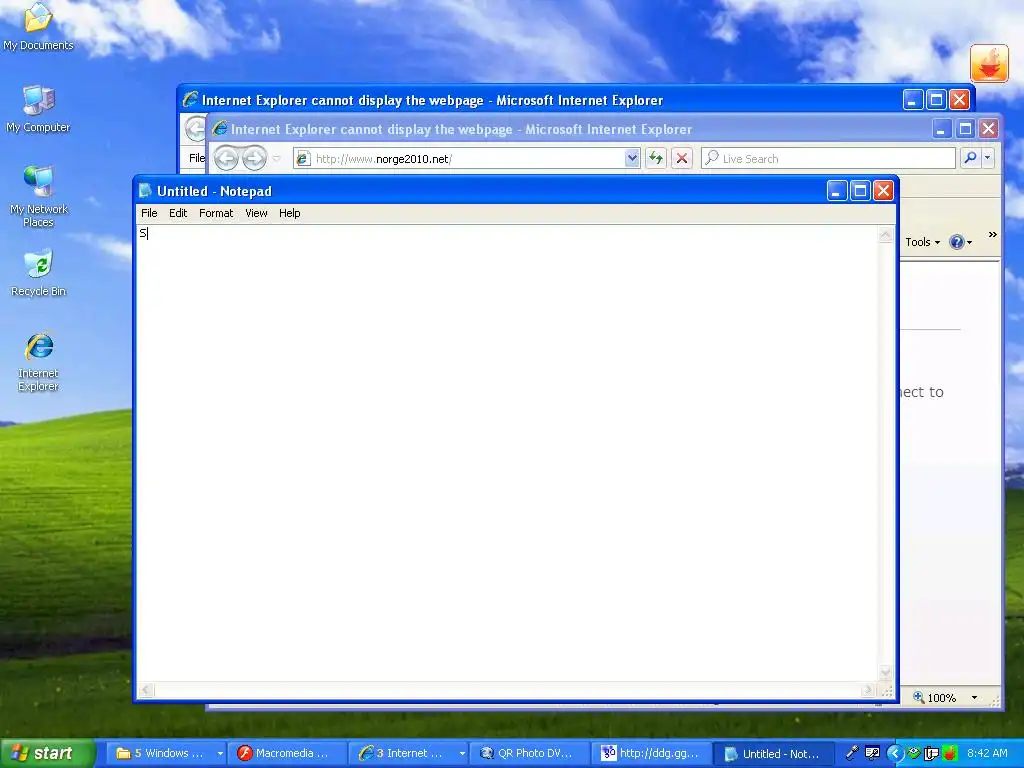Screen dimensions: 1024x768
Task: Expand the toolbar overflow chevron in Internet Explorer
Action: pos(993,234)
